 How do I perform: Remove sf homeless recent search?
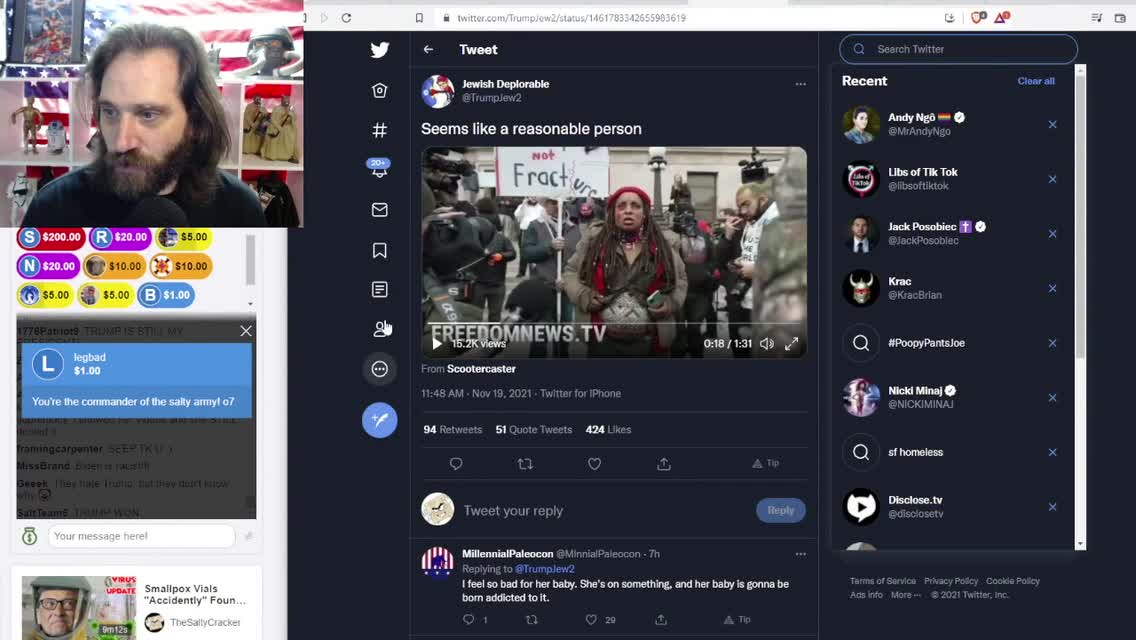coord(1053,452)
